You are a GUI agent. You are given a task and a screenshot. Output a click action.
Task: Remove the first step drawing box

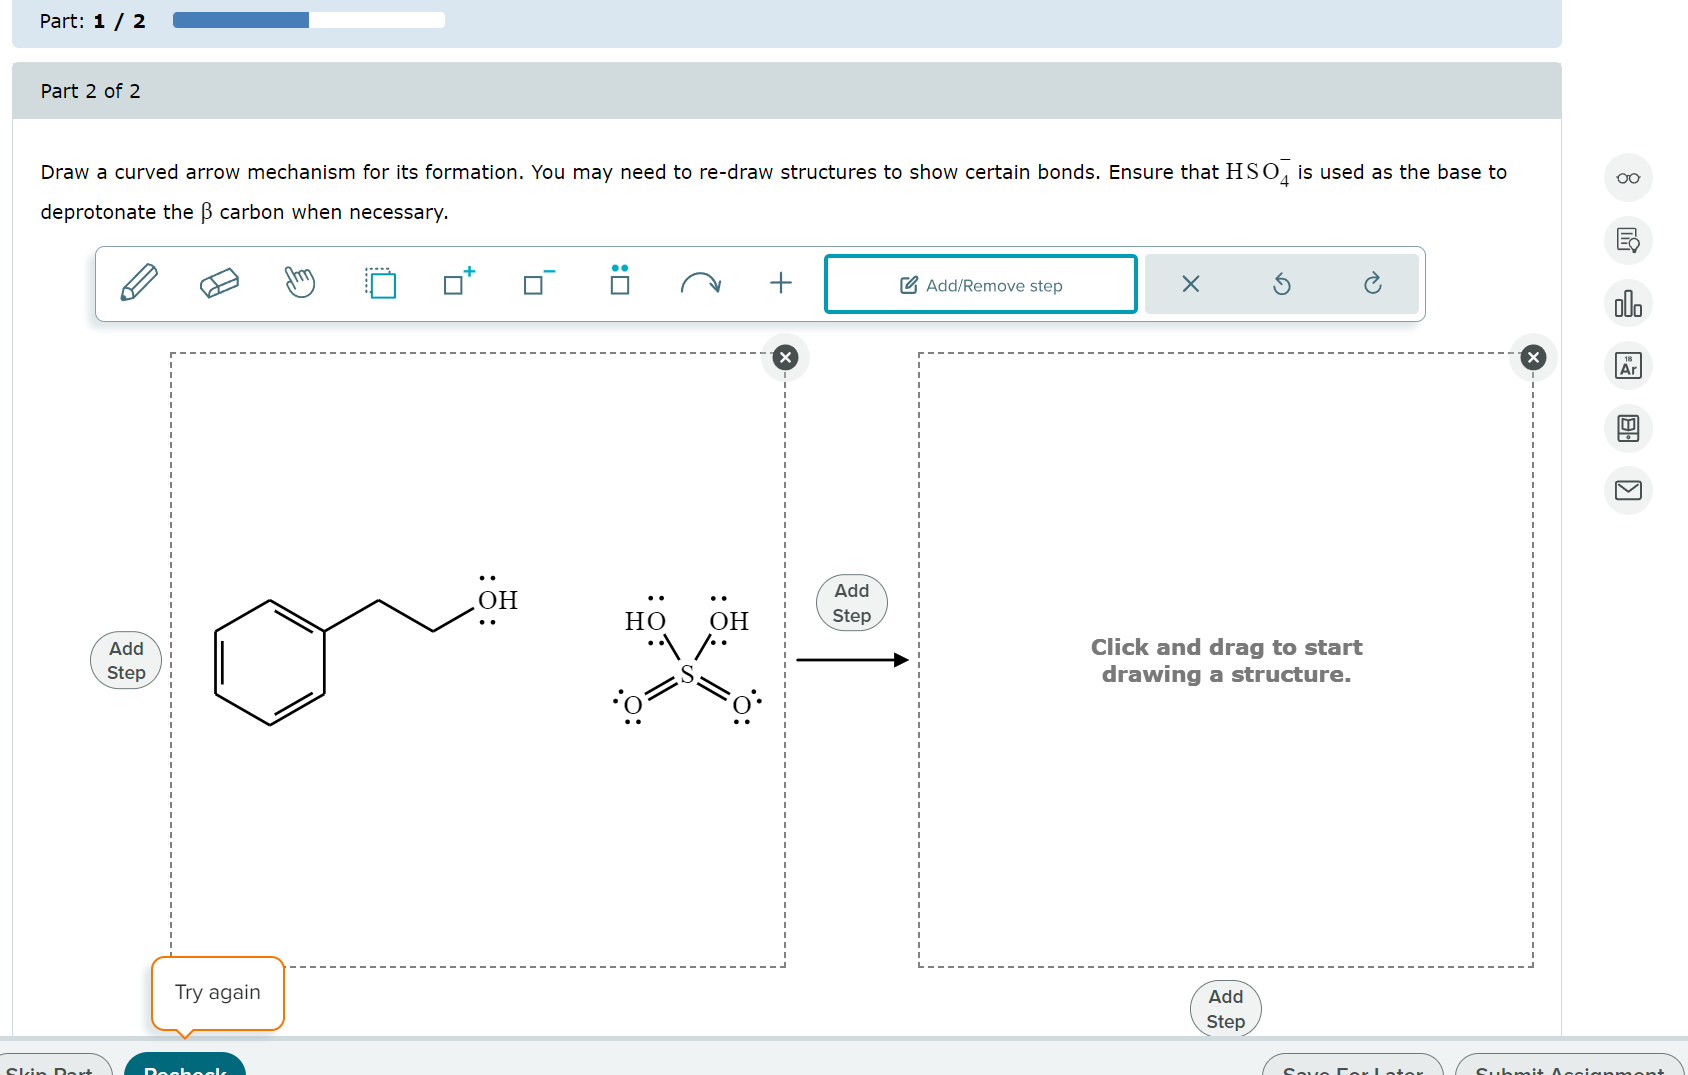[786, 357]
